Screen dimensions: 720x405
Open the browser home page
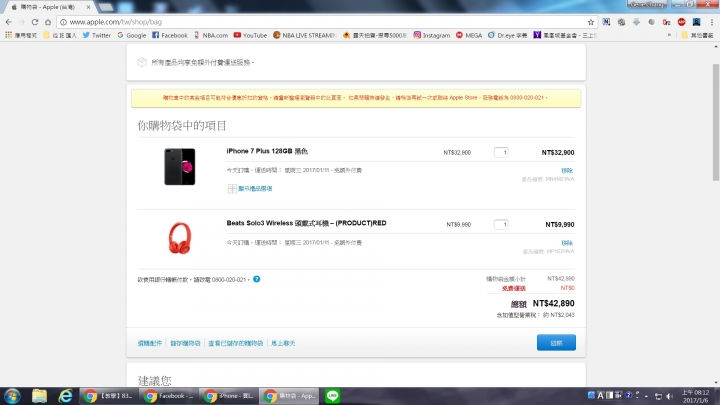tap(48, 22)
